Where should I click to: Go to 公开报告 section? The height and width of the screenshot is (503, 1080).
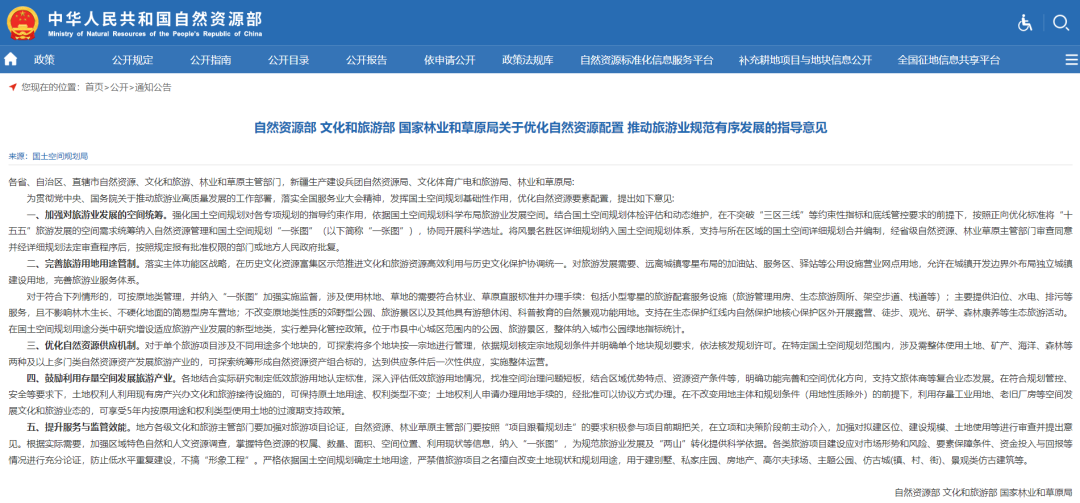coord(366,60)
